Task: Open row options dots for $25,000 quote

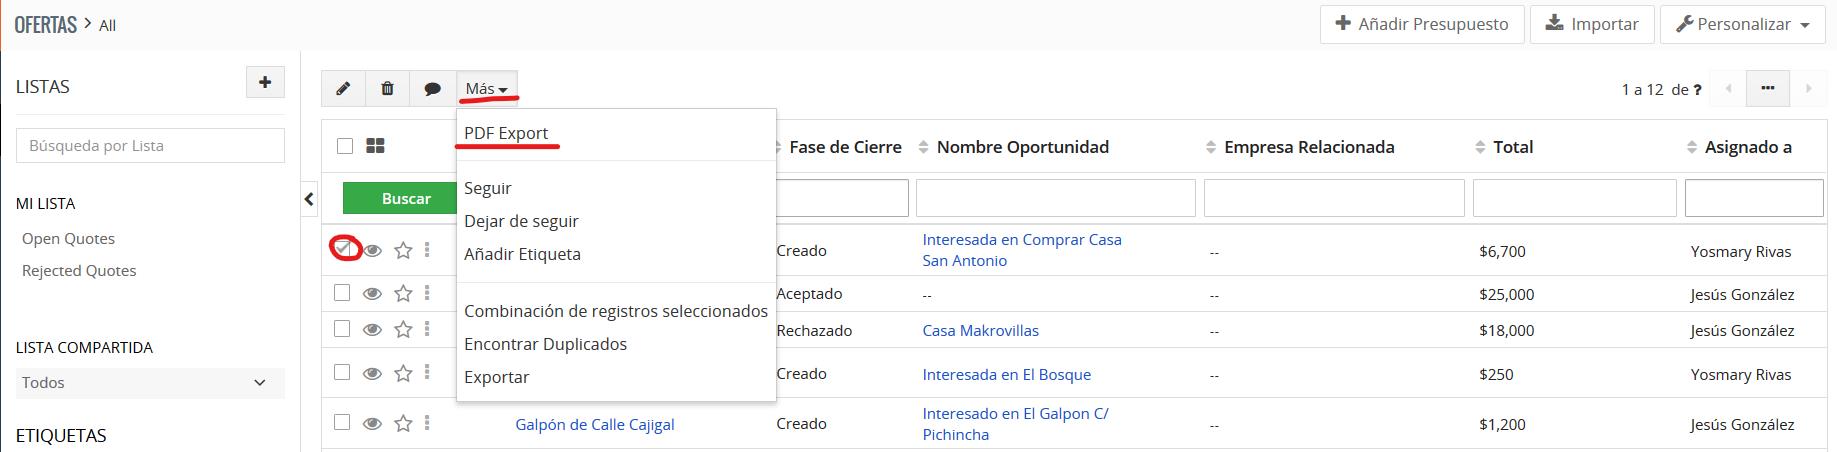Action: 427,293
